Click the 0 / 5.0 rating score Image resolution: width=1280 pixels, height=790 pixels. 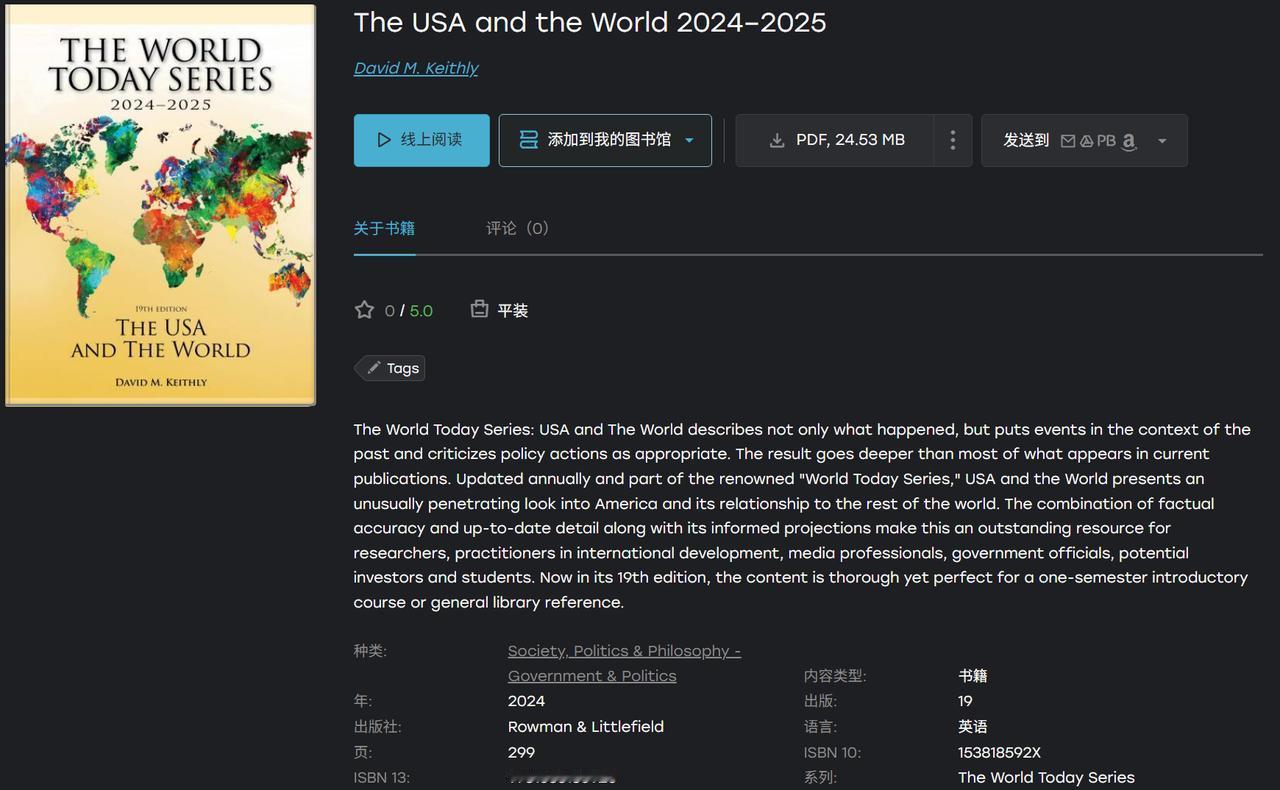pyautogui.click(x=409, y=311)
